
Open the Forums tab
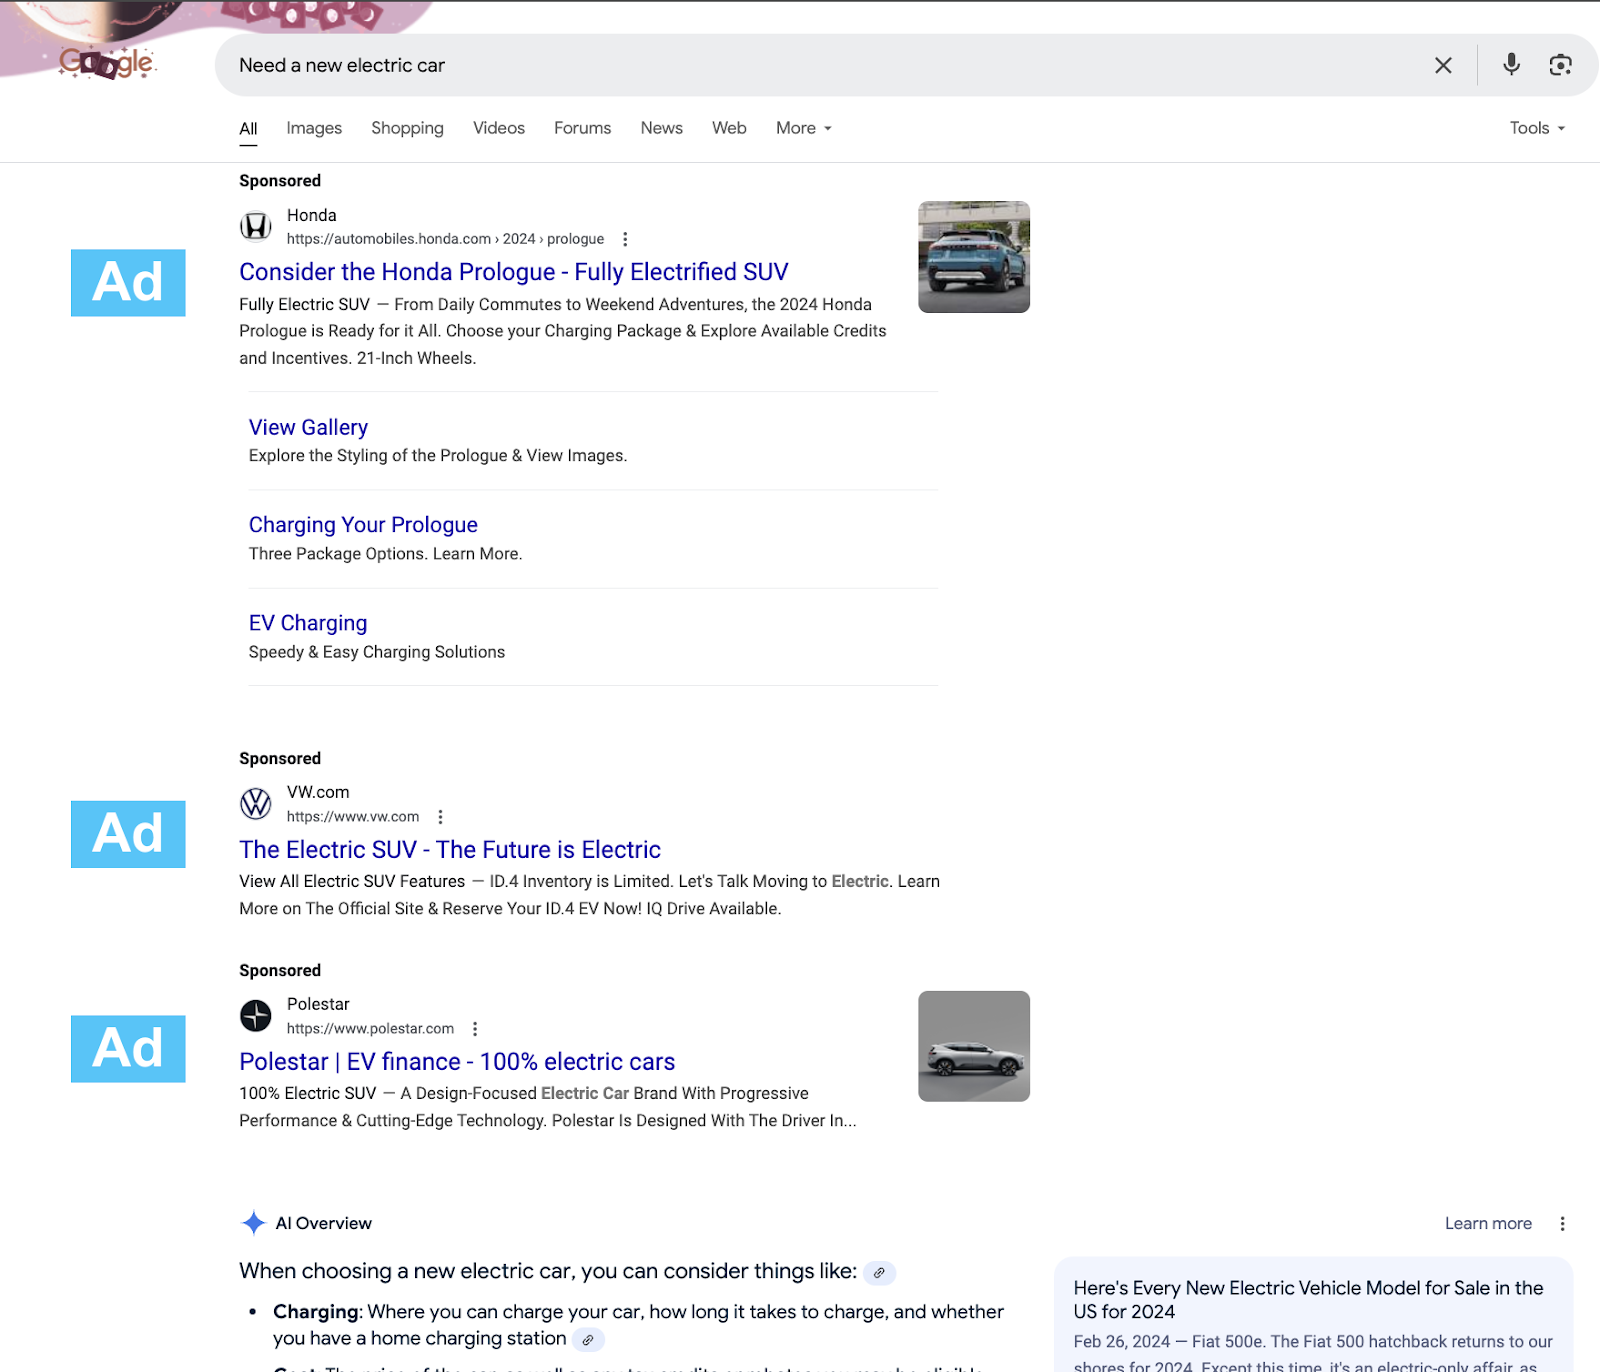pos(582,128)
